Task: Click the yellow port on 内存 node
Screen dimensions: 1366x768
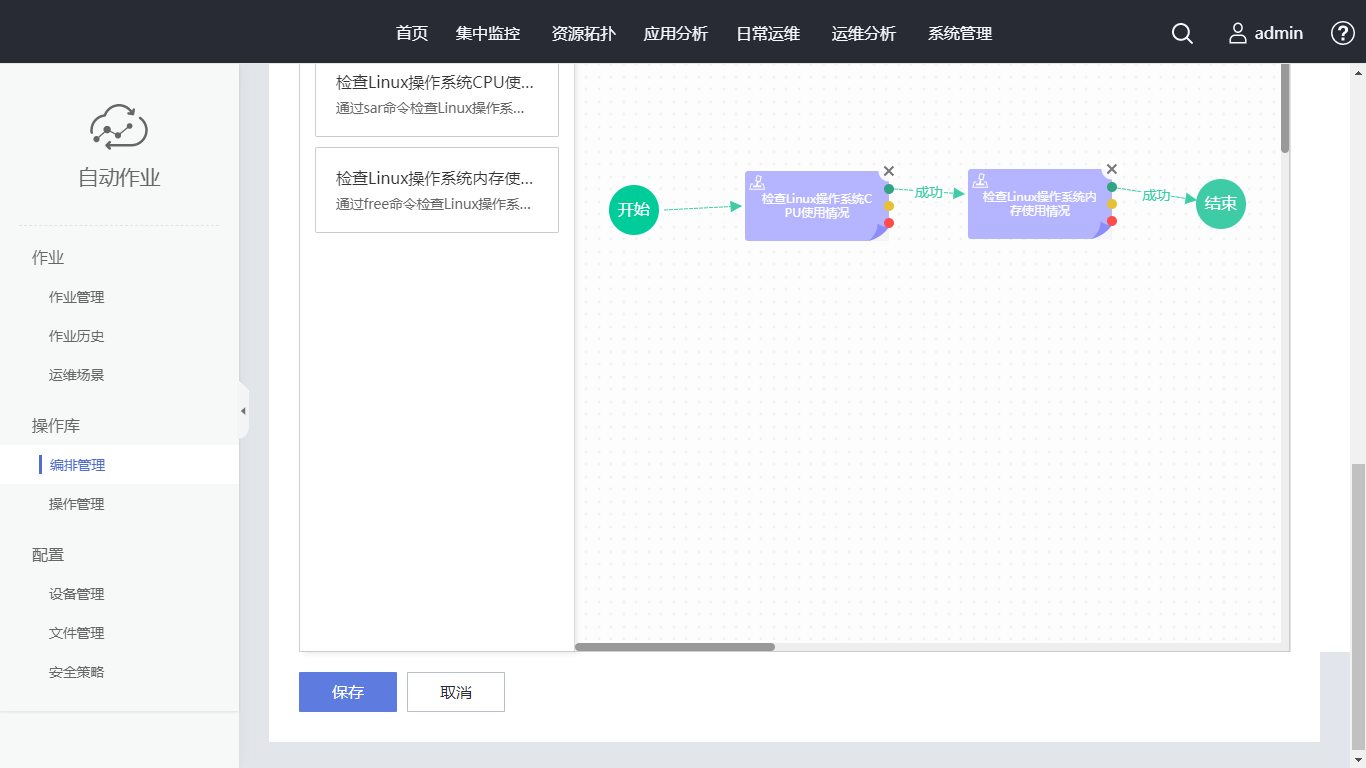Action: [x=1112, y=204]
